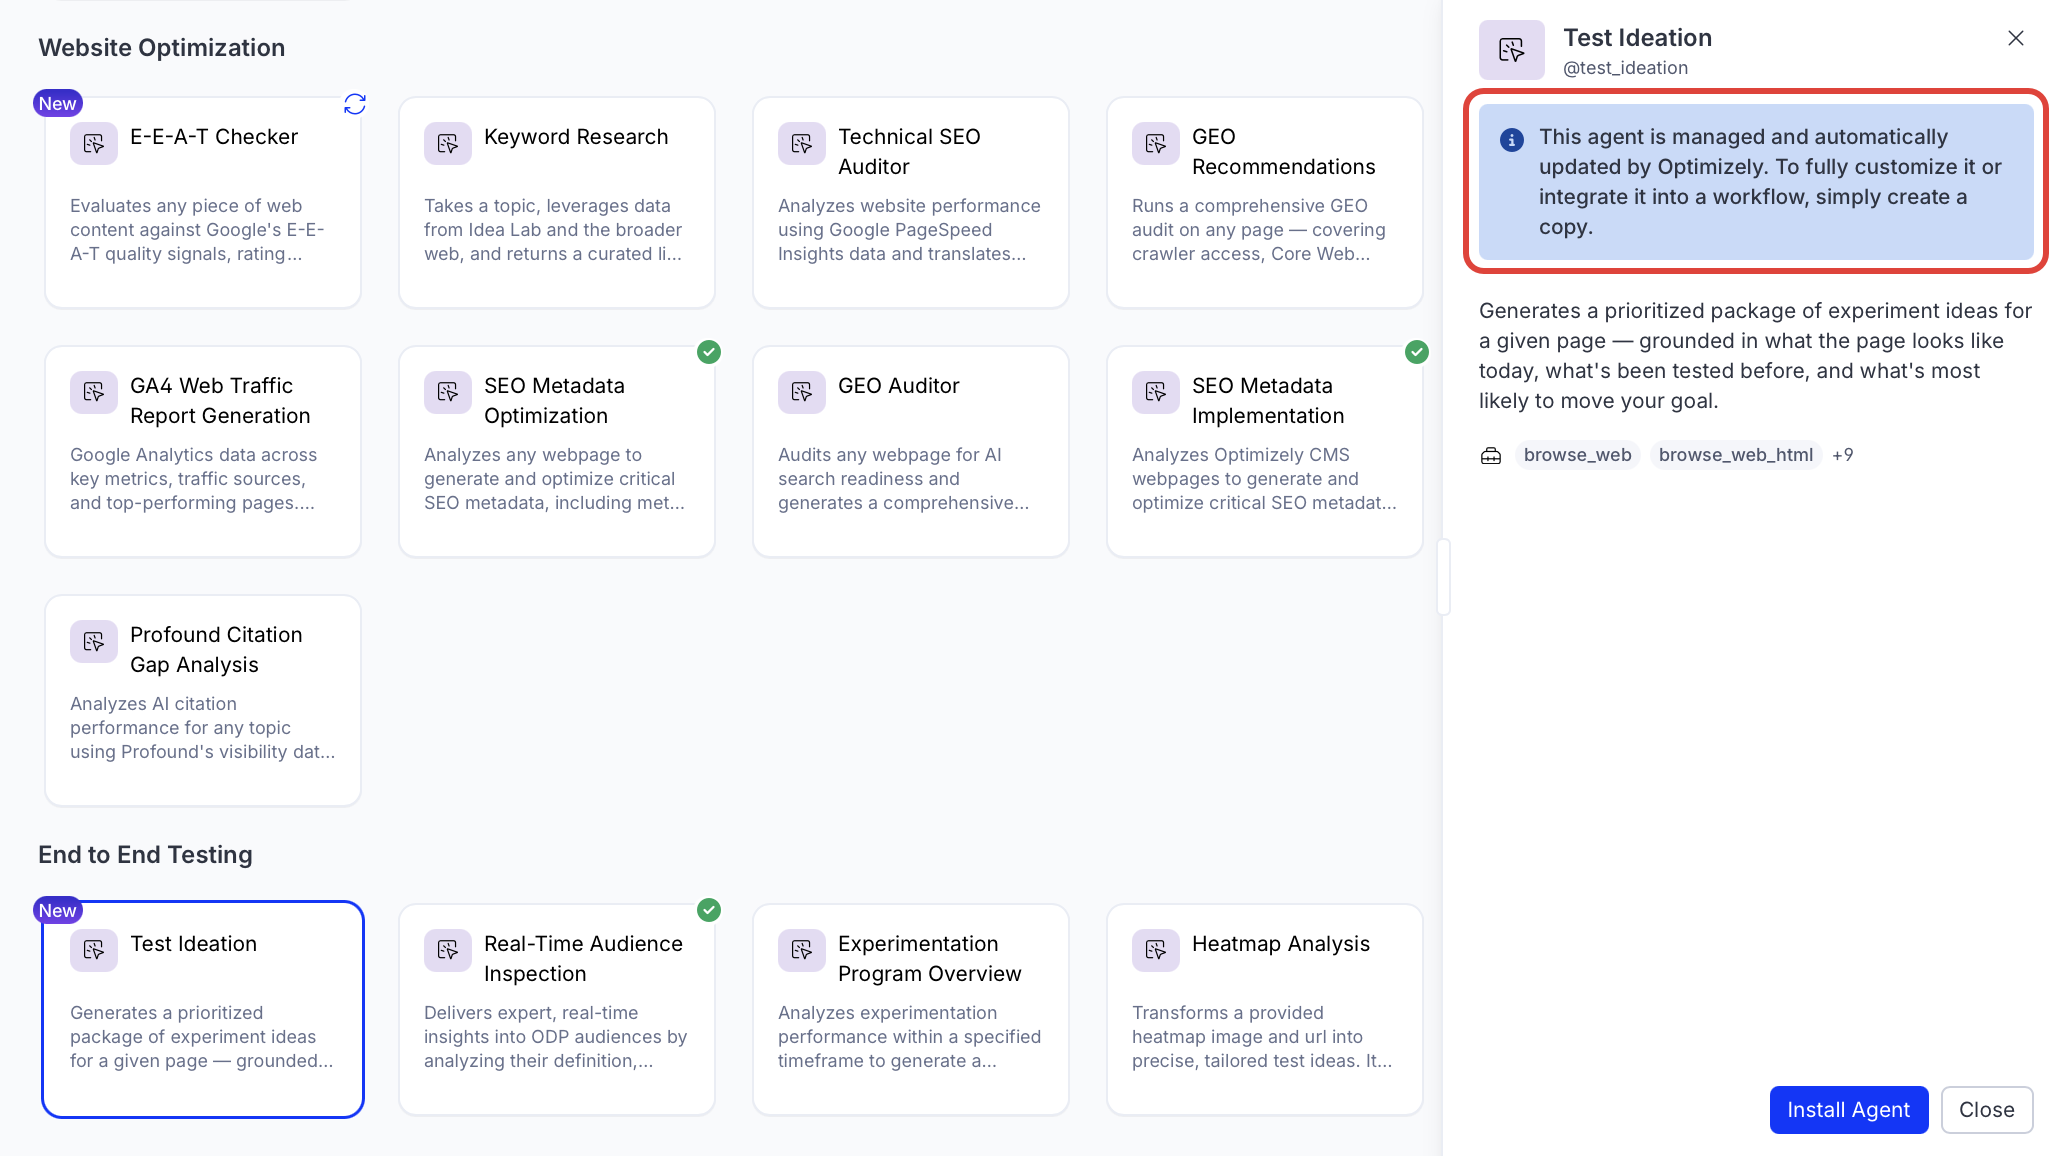Screen dimensions: 2056x1156
Task: Open the @test_ideation agent handle
Action: coord(1624,67)
